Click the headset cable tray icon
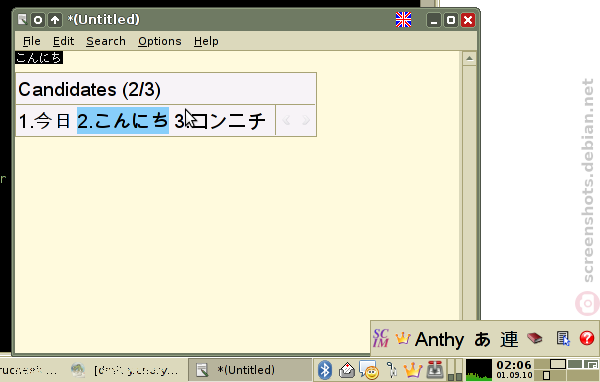Image resolution: width=600 pixels, height=382 pixels. tap(391, 370)
